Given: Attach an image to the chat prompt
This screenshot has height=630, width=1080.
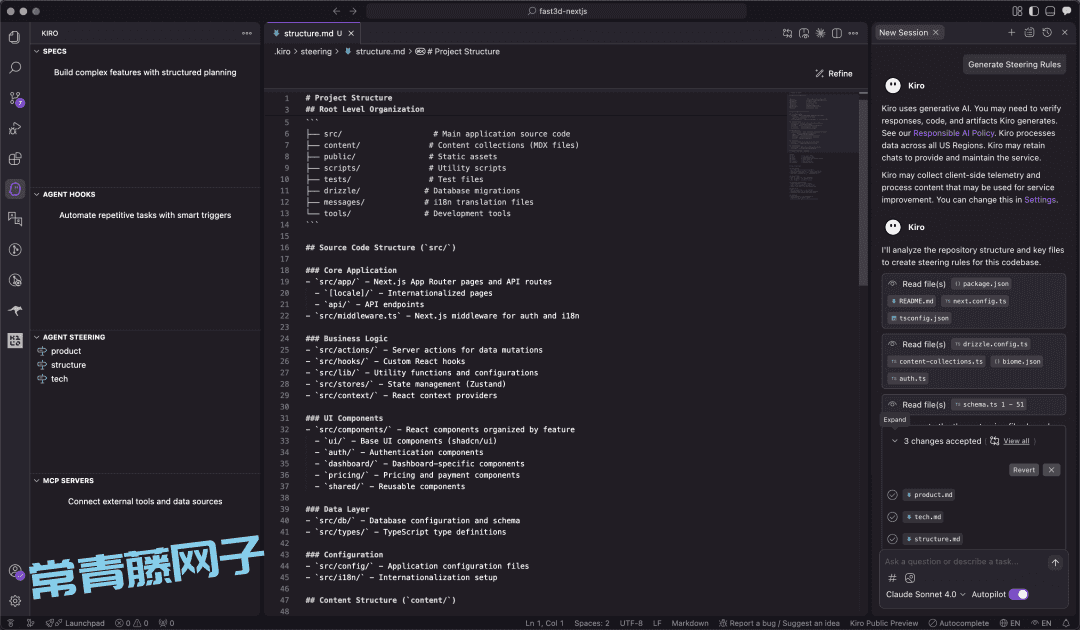Looking at the screenshot, I should (x=910, y=578).
